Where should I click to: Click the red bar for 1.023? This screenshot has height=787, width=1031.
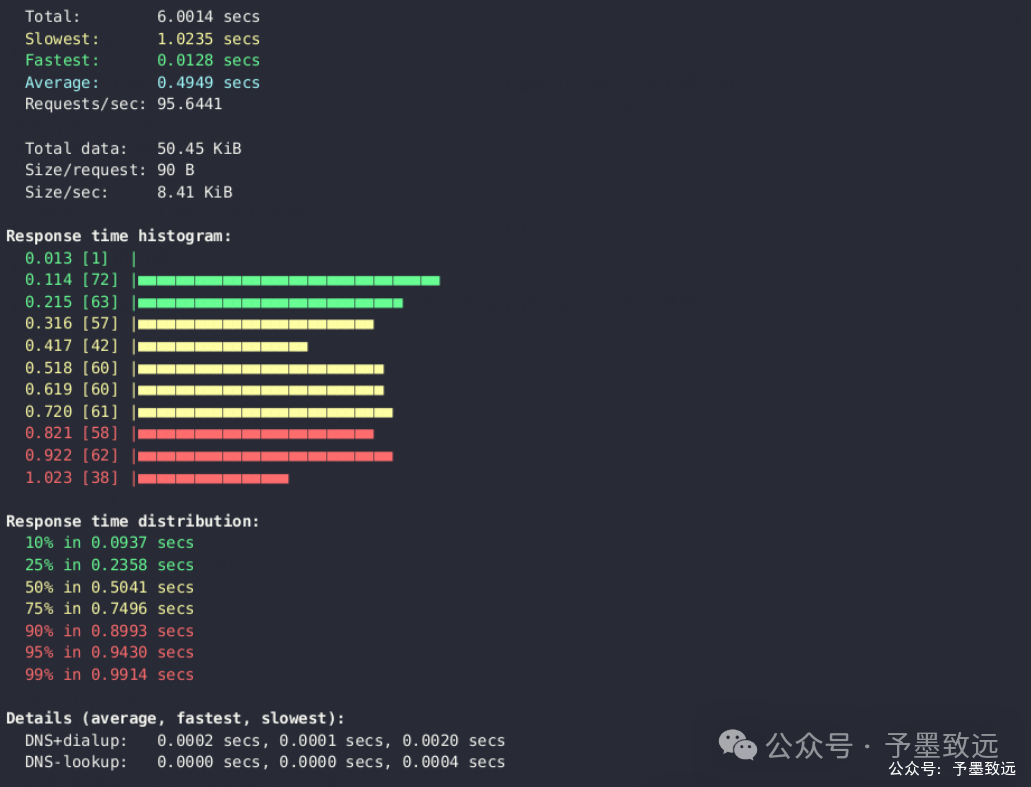coord(213,479)
